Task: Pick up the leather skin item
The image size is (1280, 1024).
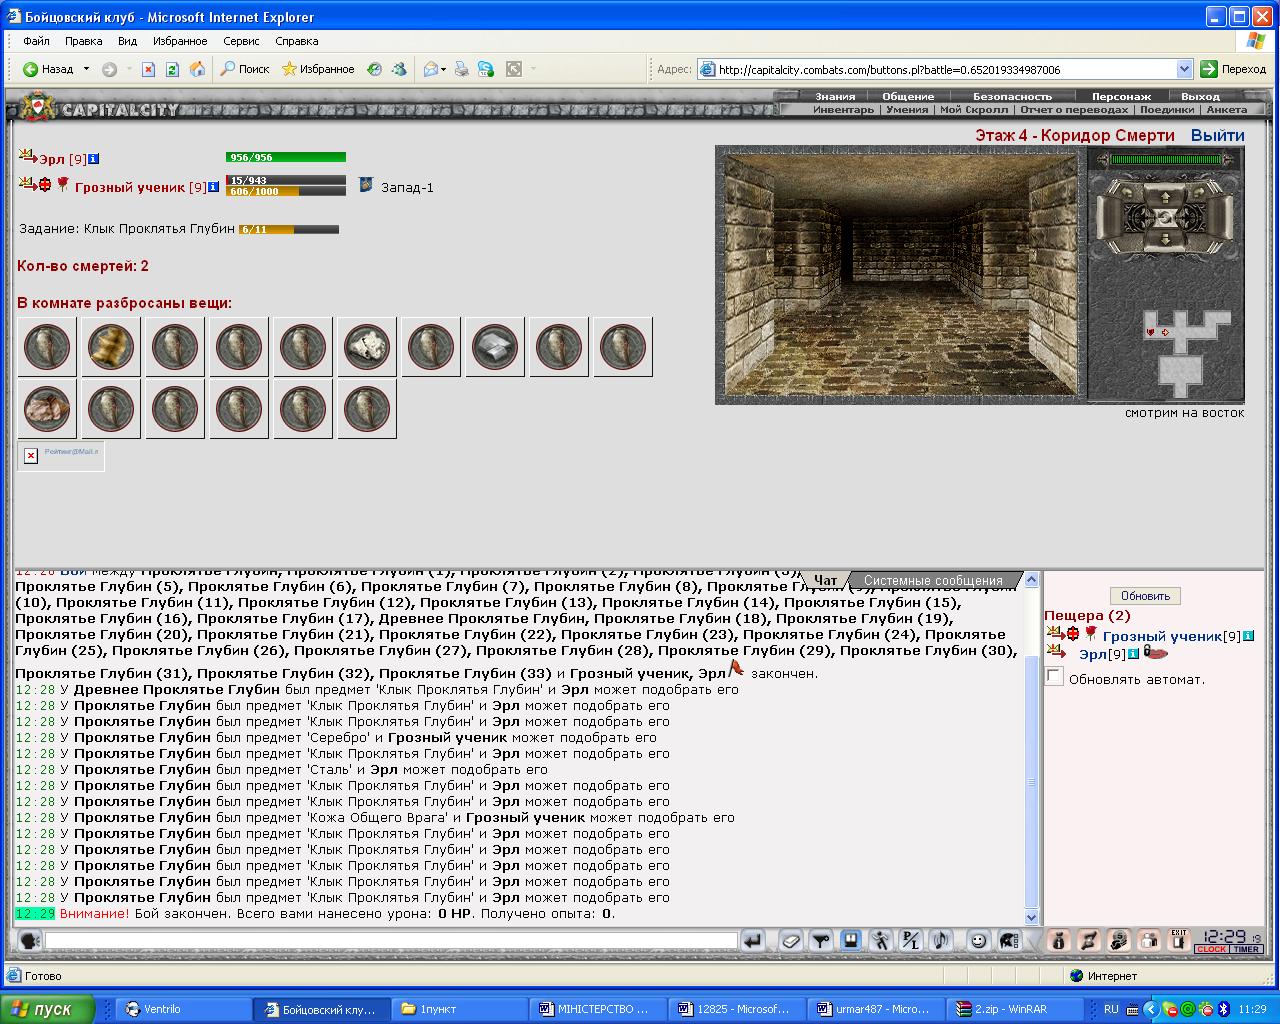Action: click(x=47, y=408)
